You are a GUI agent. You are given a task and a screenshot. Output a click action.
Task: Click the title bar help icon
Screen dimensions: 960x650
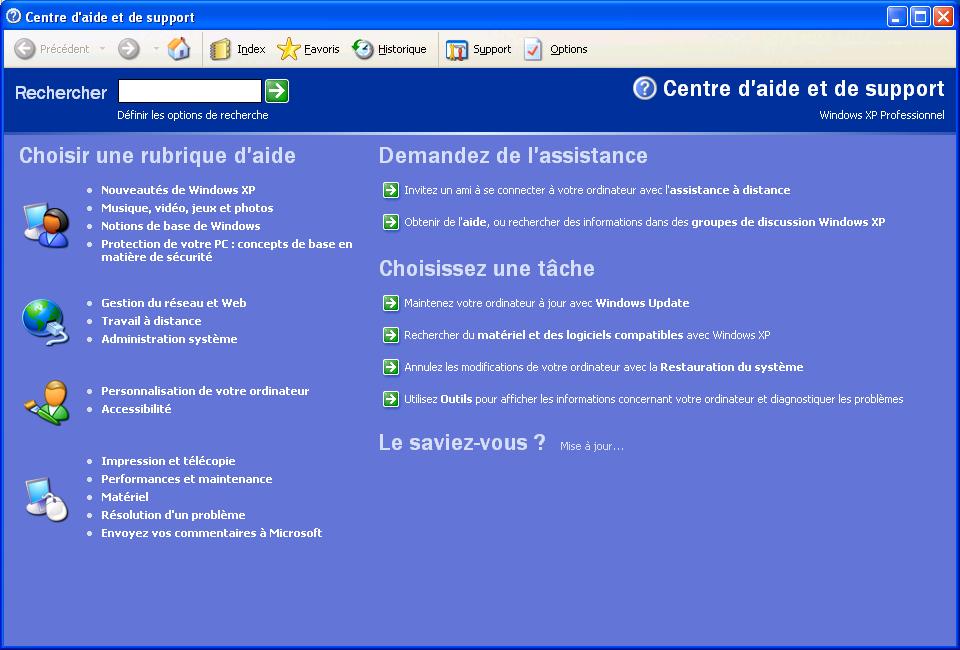(x=13, y=17)
